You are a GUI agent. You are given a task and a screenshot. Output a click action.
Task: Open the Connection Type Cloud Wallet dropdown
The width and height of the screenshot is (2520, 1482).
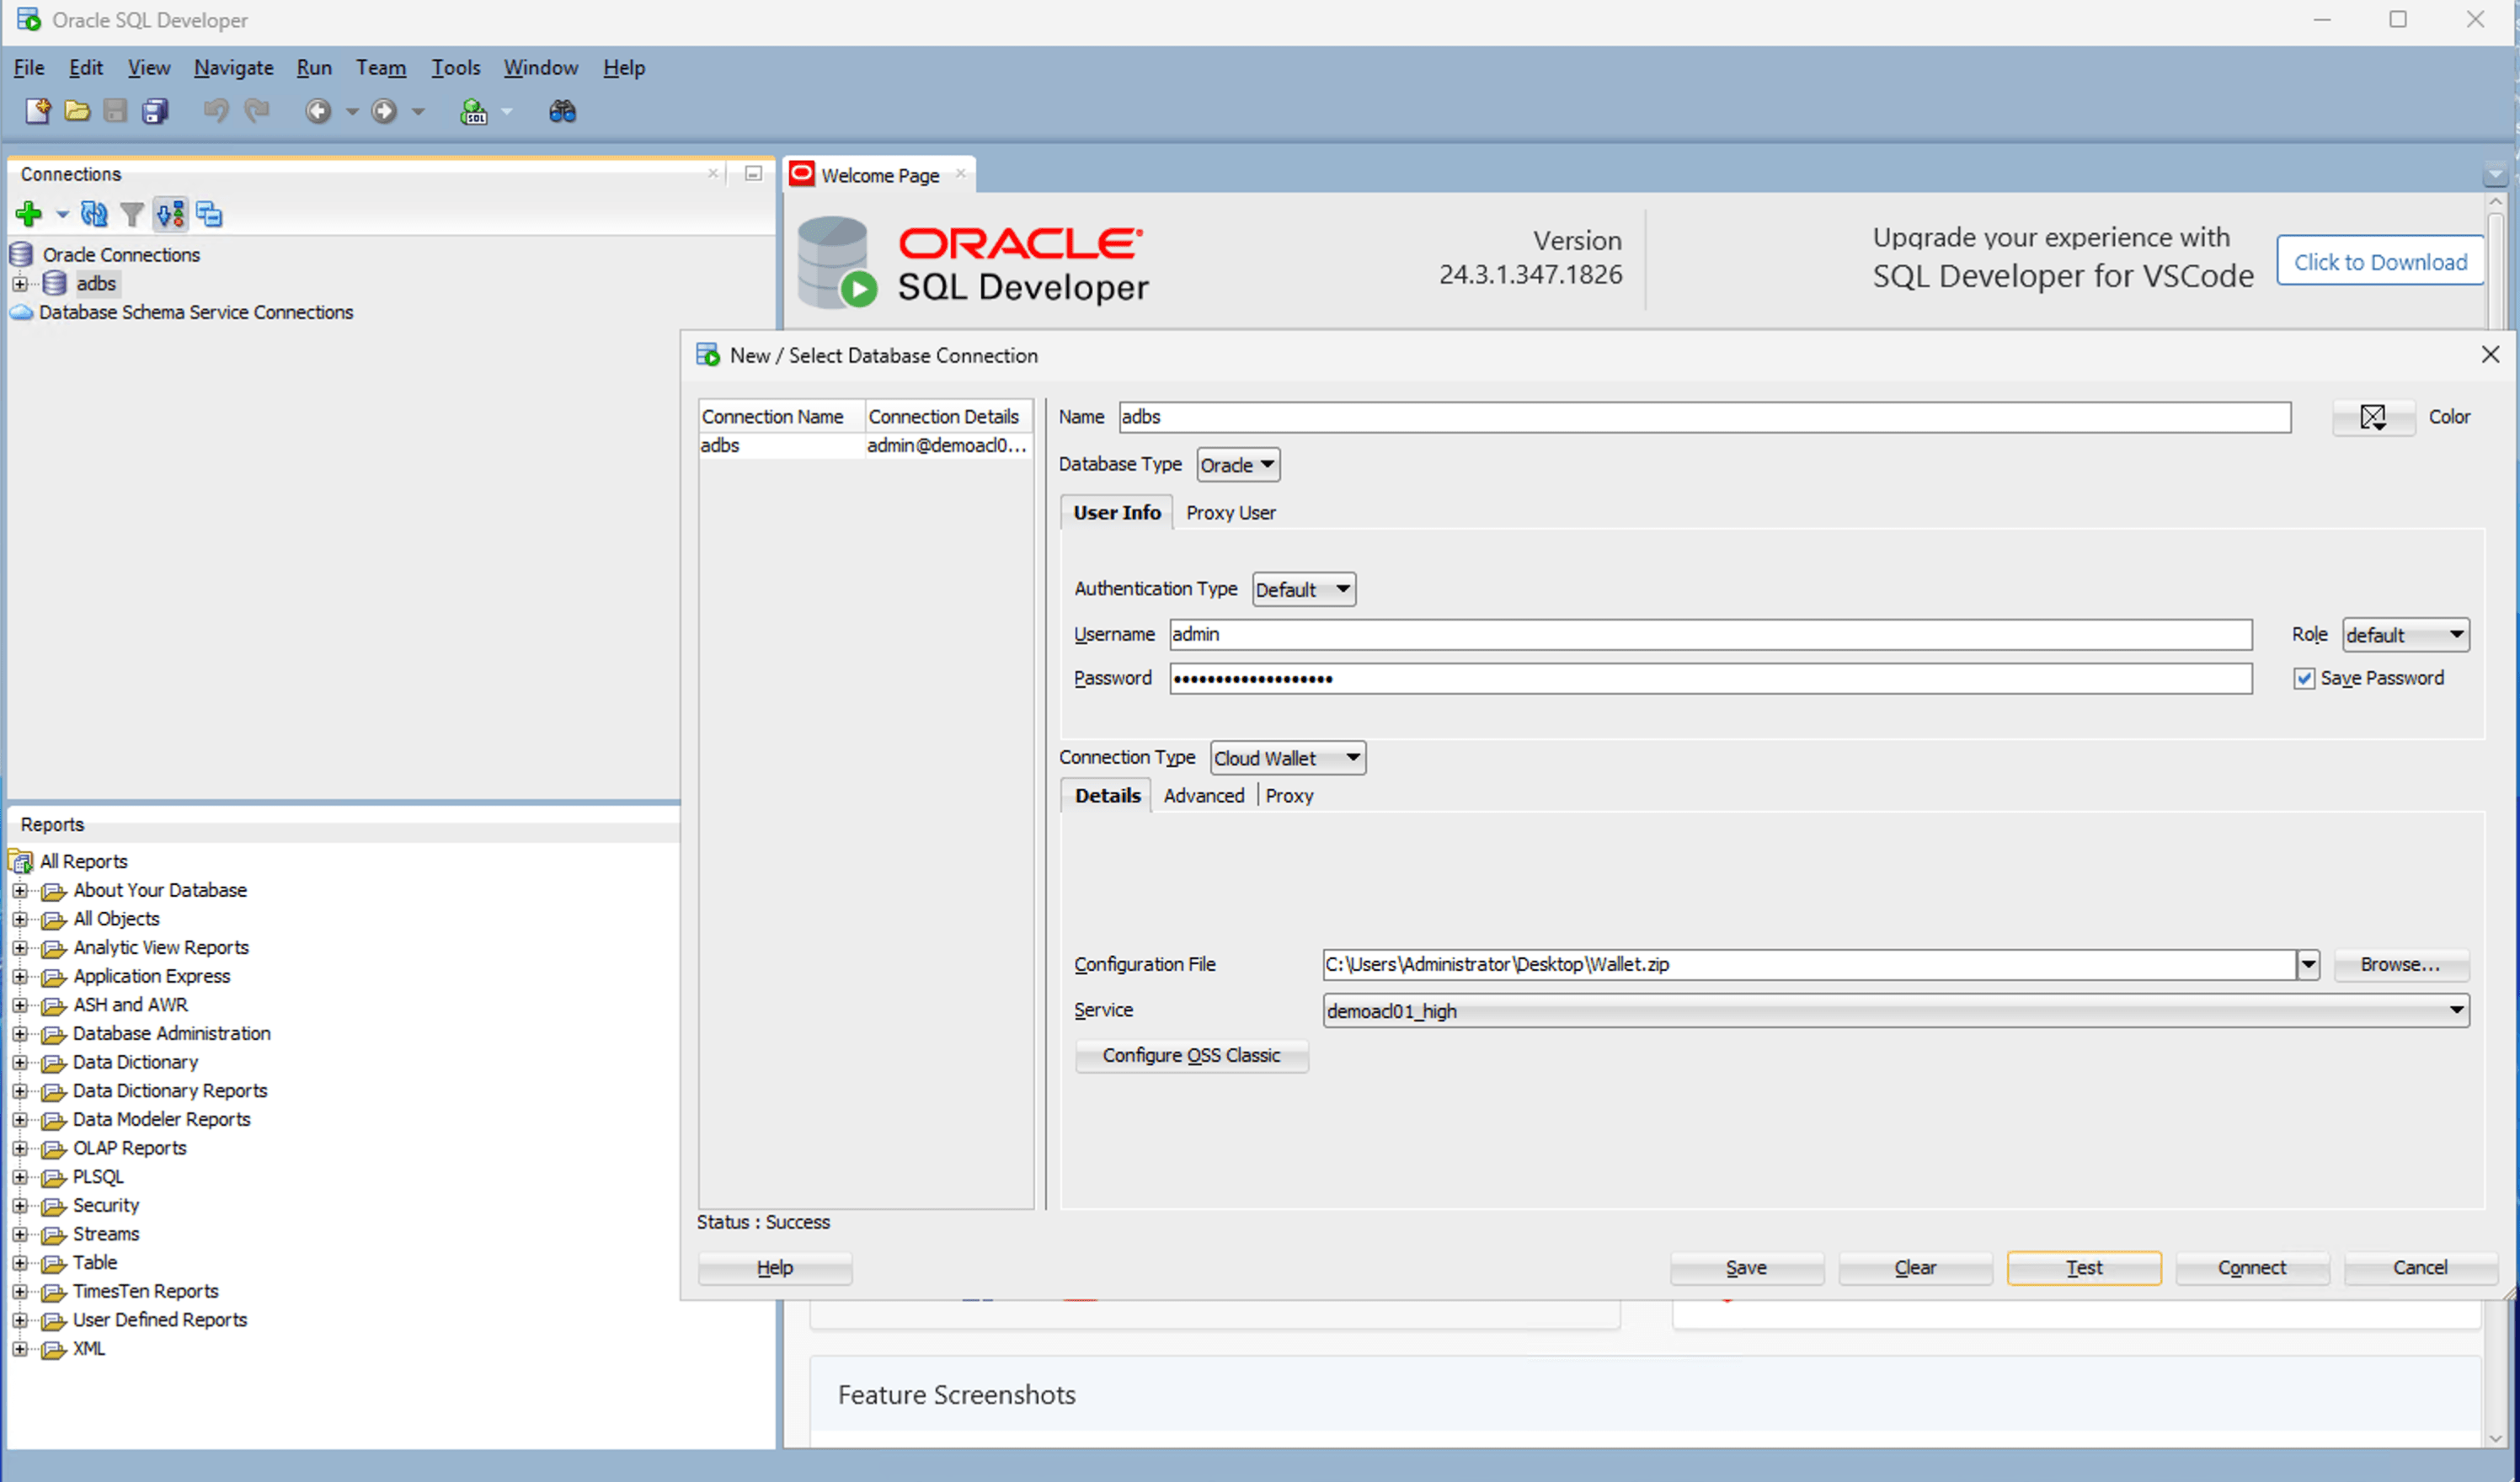click(1288, 758)
